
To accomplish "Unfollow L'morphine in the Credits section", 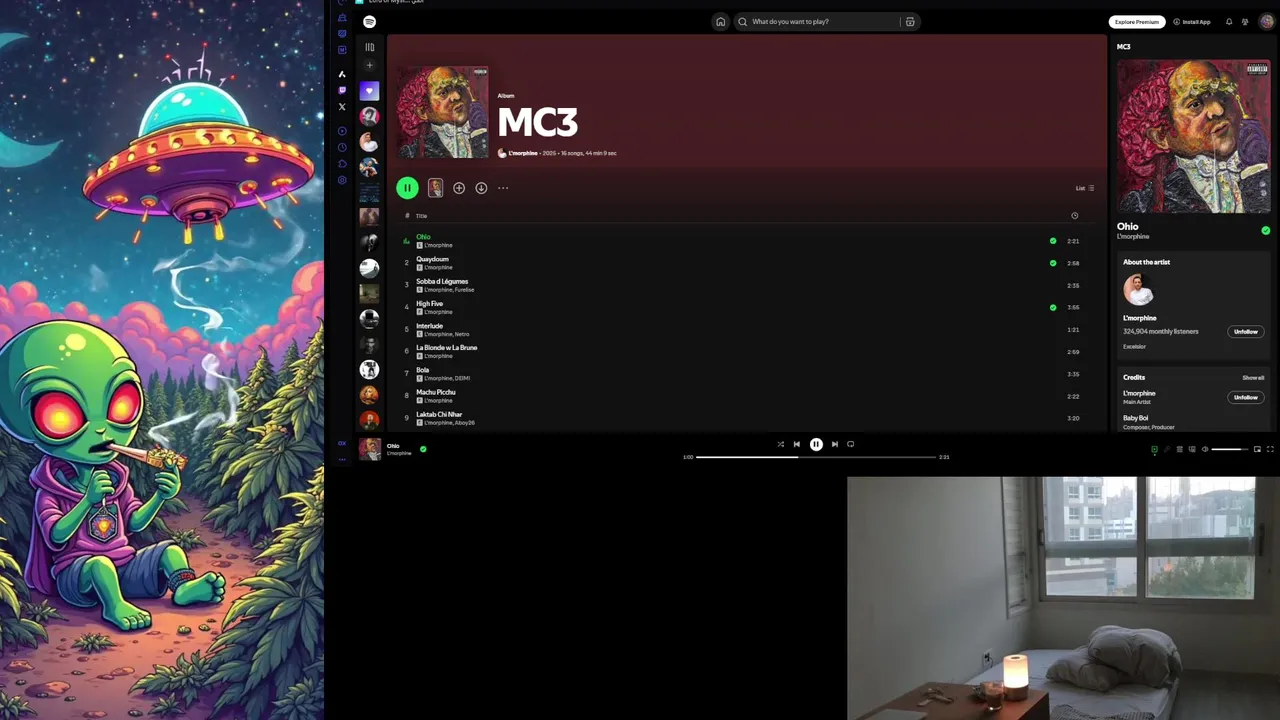I will pyautogui.click(x=1246, y=397).
